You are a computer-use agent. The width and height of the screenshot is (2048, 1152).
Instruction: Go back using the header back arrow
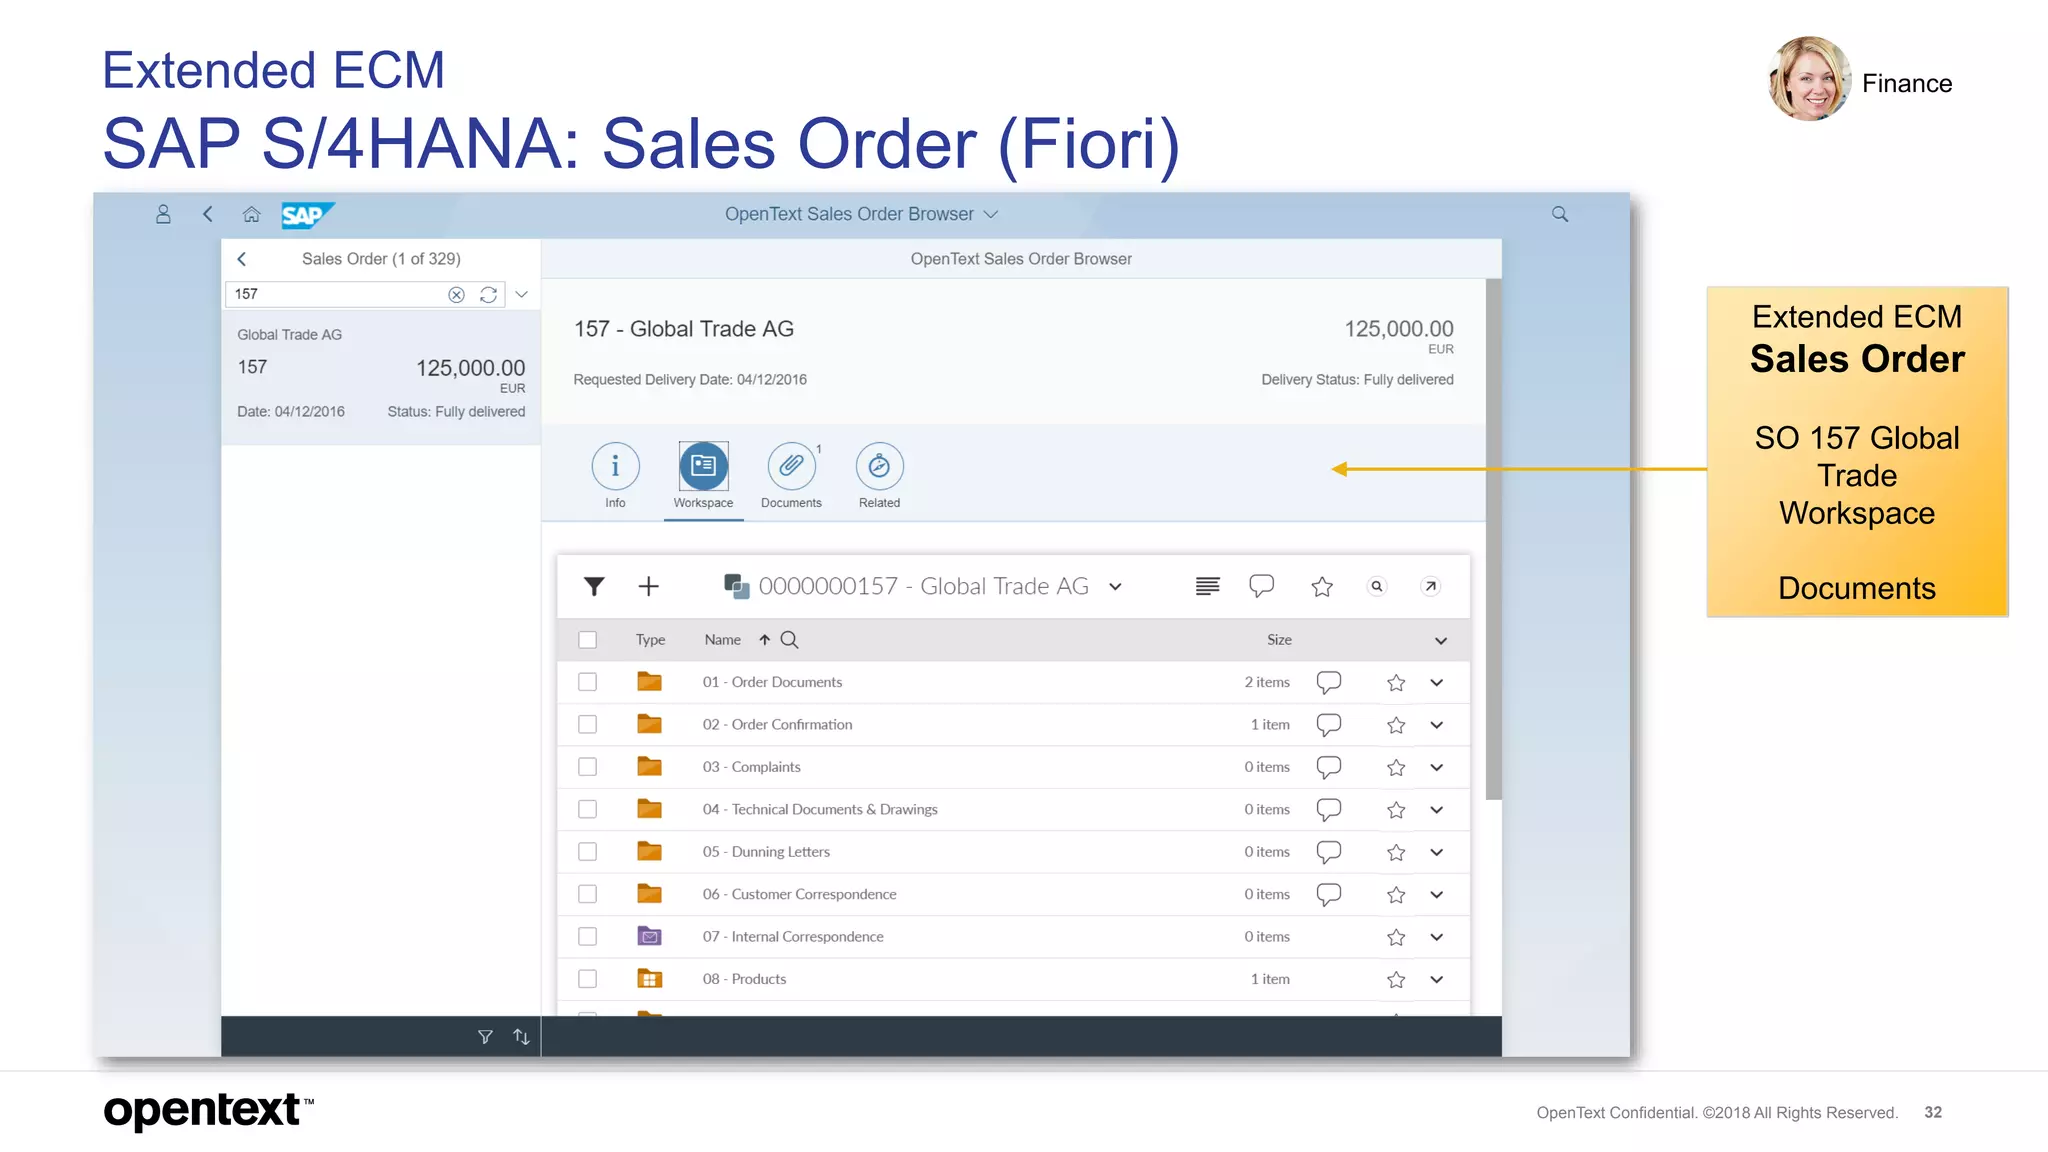click(208, 214)
